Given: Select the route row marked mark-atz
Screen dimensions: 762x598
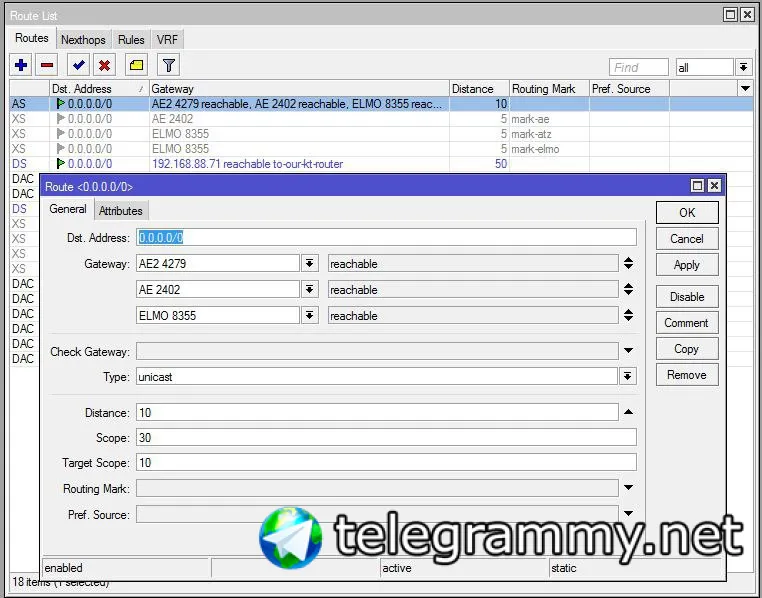Looking at the screenshot, I should tap(381, 134).
